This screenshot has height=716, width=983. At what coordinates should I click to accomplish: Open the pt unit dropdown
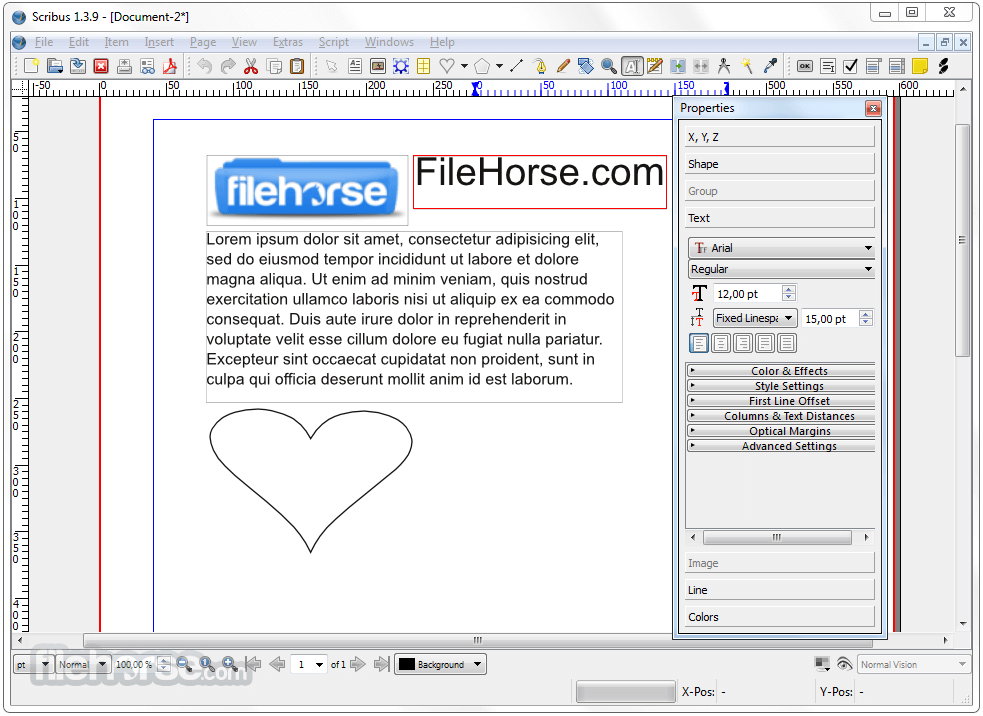[x=33, y=665]
